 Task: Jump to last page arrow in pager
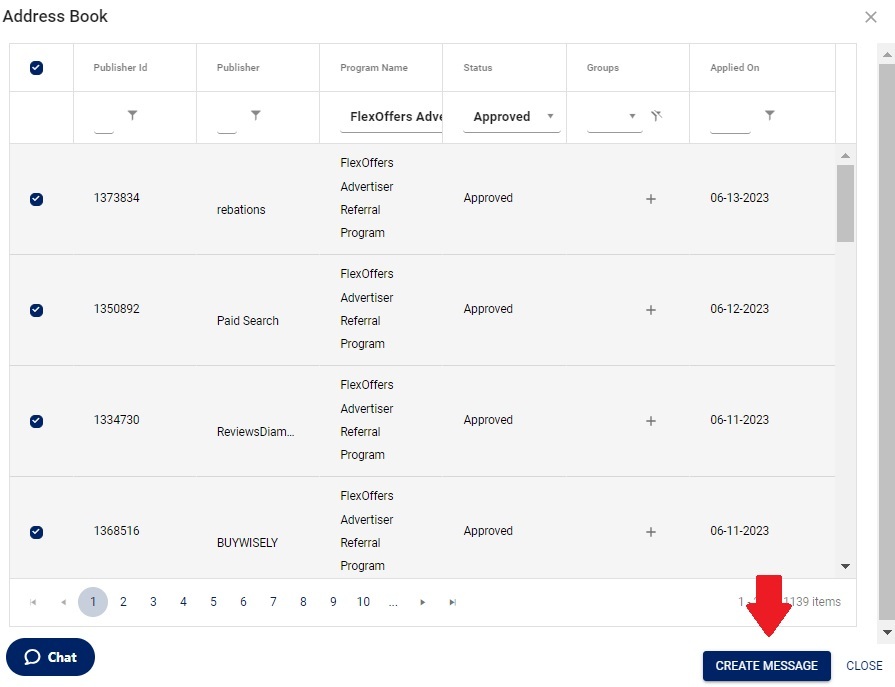453,602
